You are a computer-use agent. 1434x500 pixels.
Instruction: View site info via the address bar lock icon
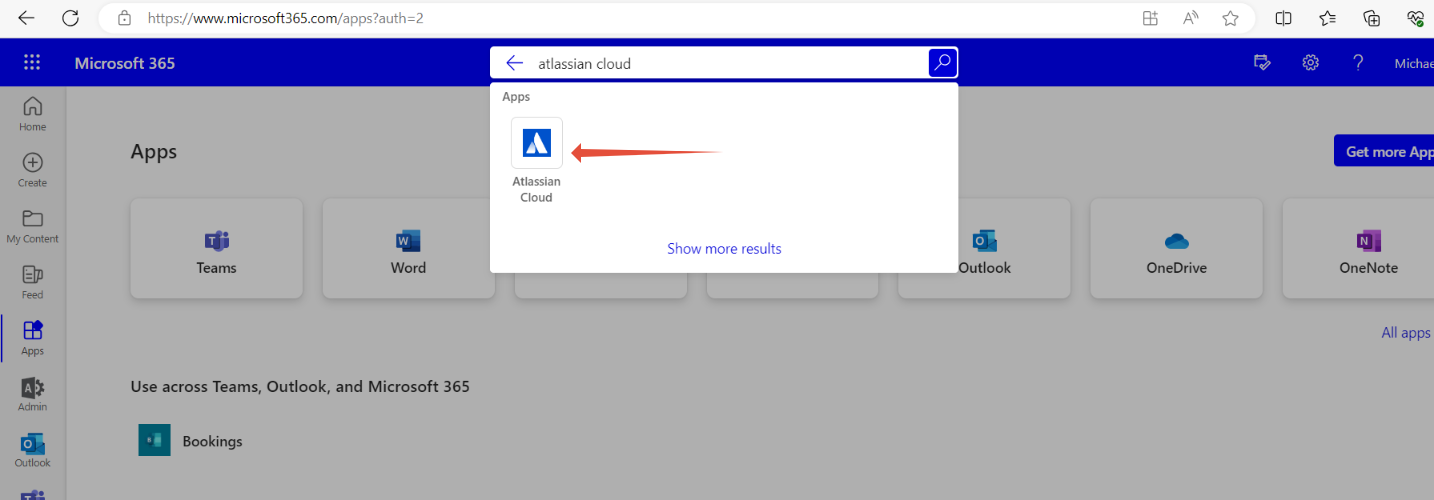124,18
